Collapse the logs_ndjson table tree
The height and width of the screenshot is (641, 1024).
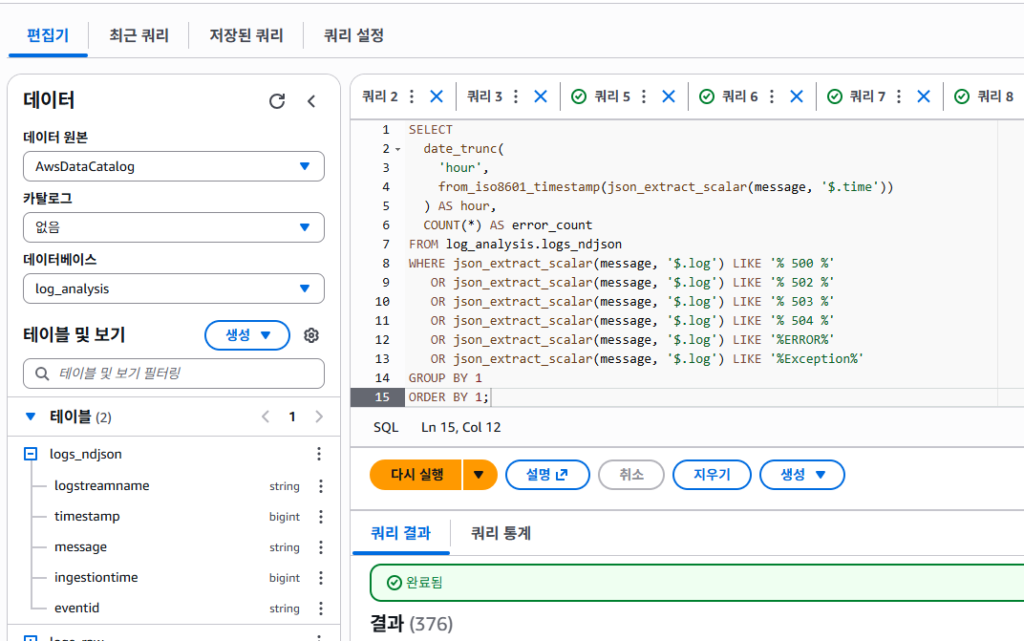point(30,454)
